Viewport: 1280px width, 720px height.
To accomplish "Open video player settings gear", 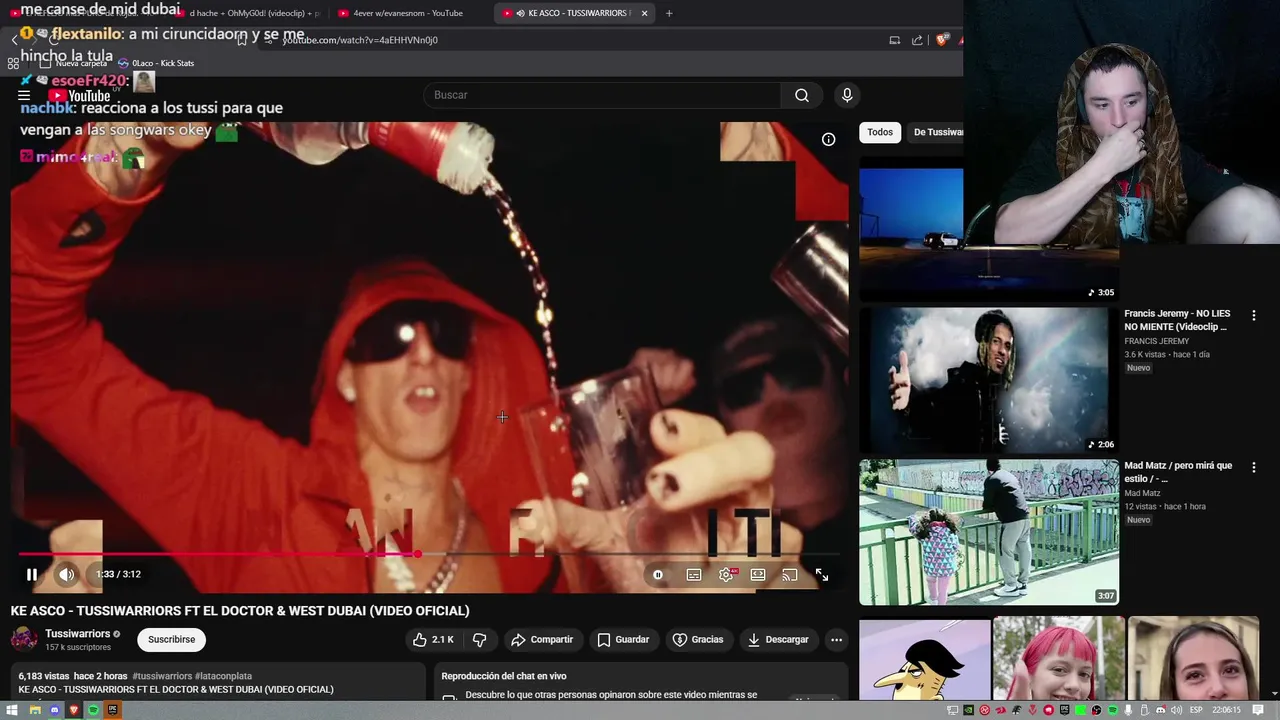I will click(x=726, y=574).
